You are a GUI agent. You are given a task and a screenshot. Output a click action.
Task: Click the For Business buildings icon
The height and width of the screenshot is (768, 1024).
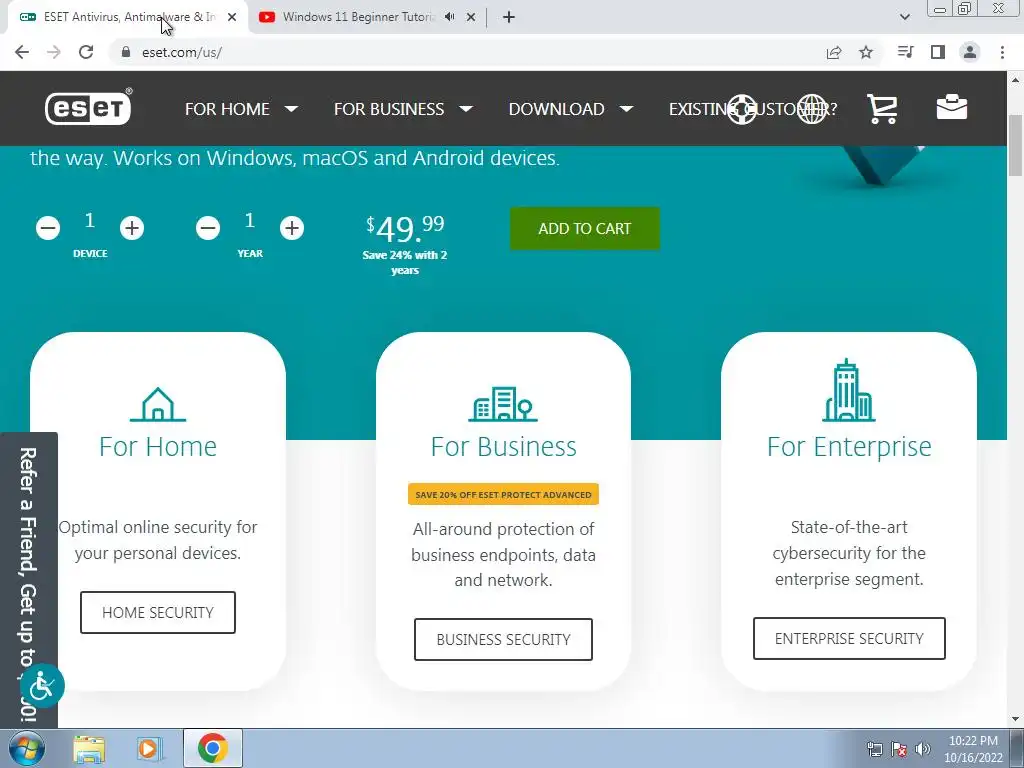coord(503,404)
